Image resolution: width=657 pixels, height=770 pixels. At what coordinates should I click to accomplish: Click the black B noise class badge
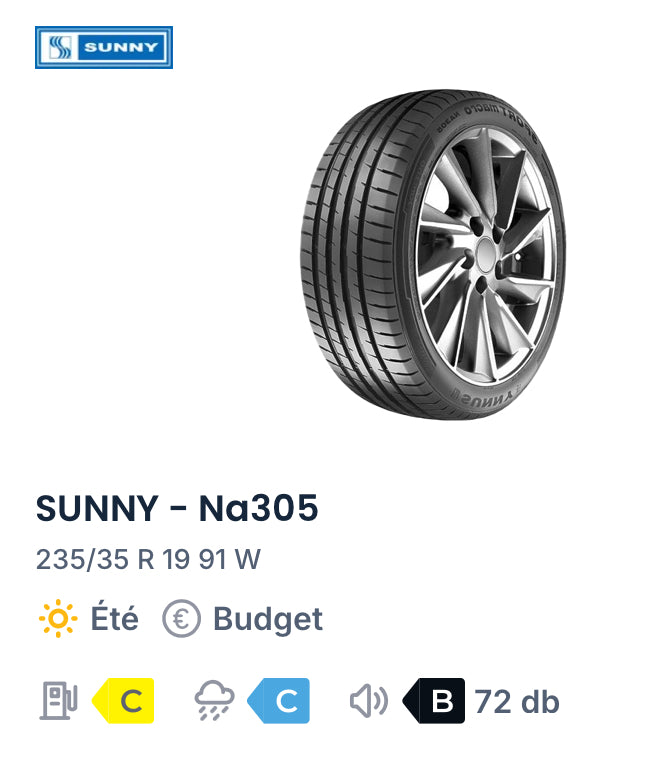(436, 701)
